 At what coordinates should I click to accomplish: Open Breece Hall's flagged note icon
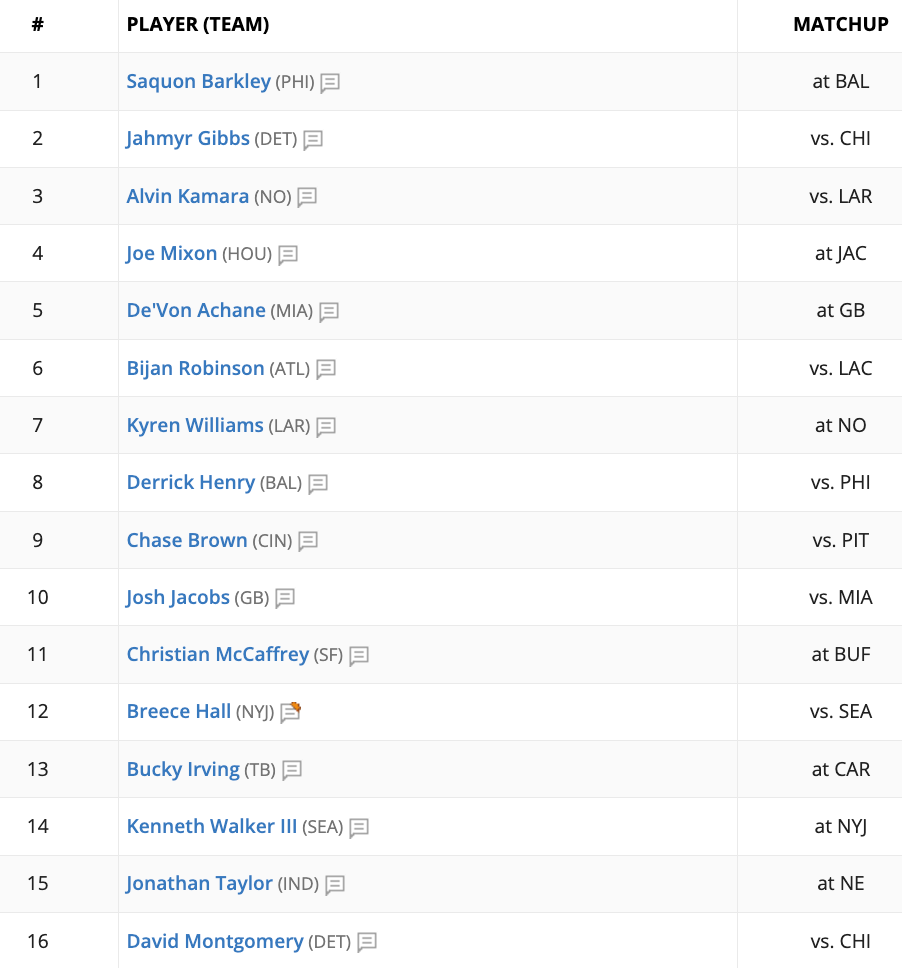coord(290,712)
